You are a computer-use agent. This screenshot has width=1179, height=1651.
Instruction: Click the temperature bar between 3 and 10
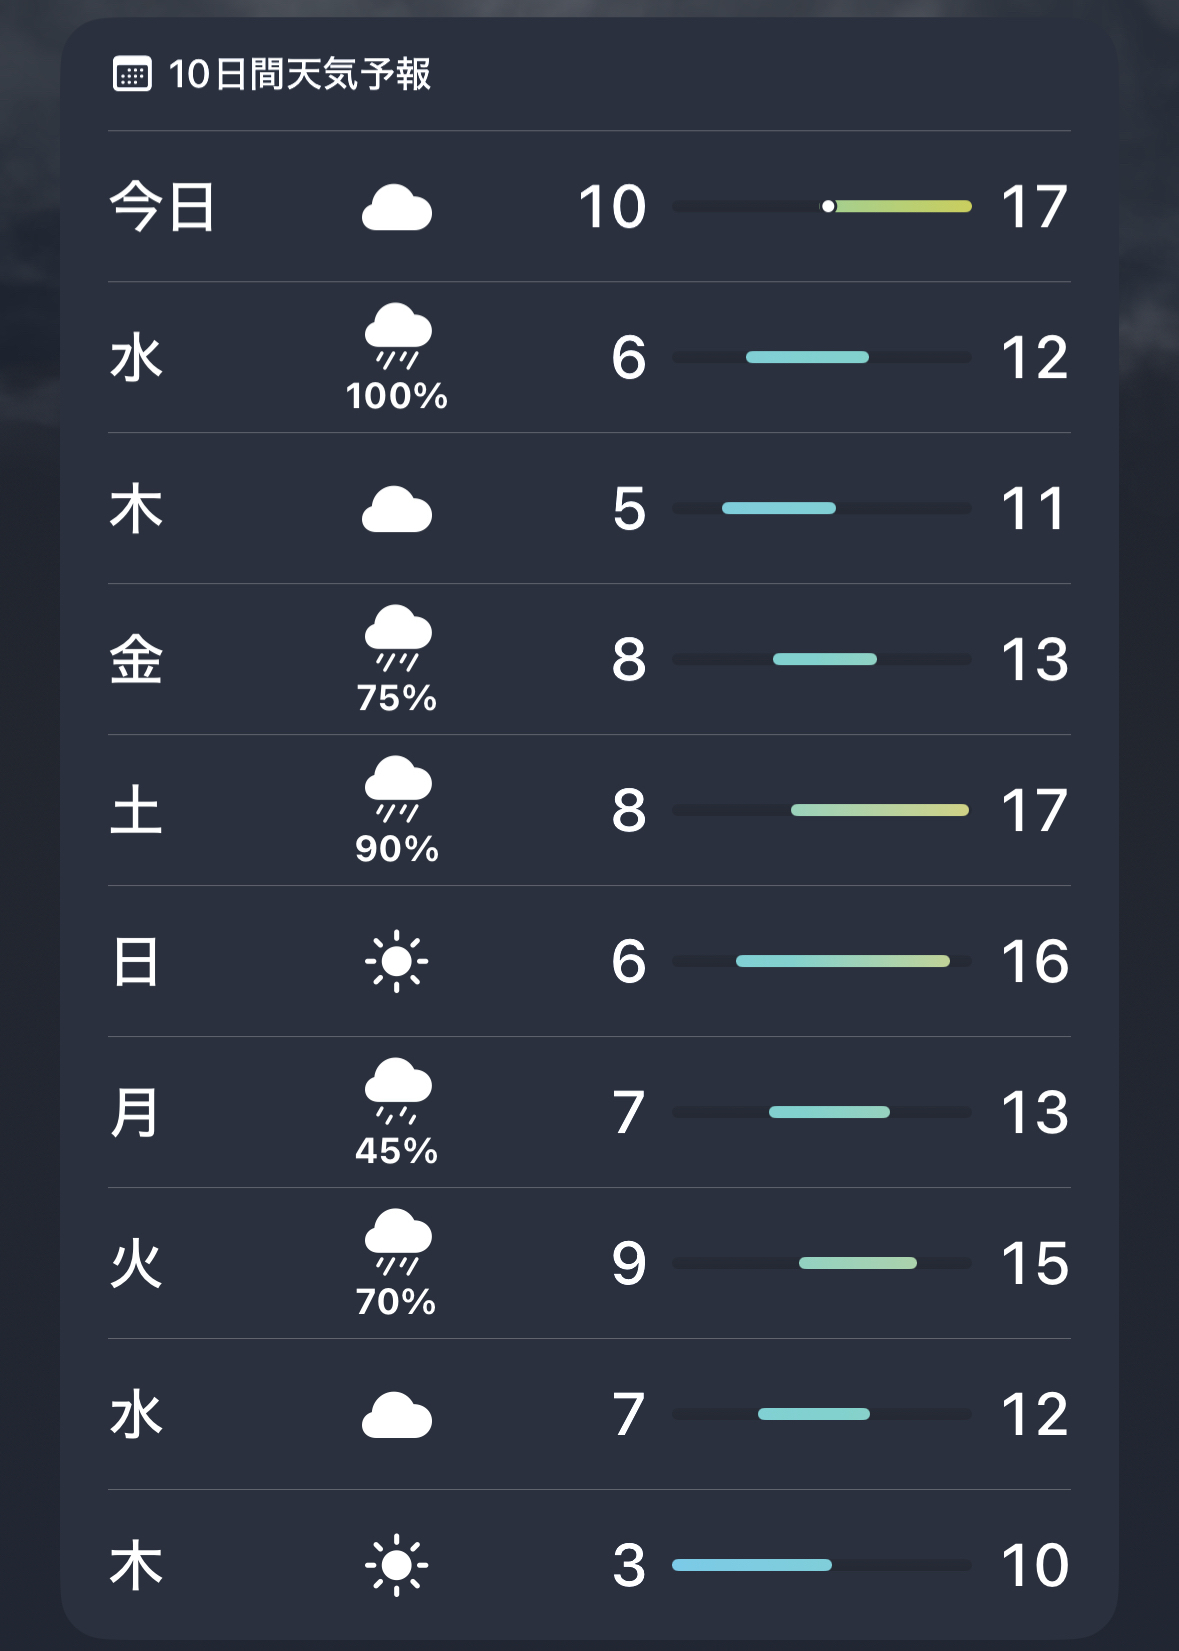tap(822, 1565)
